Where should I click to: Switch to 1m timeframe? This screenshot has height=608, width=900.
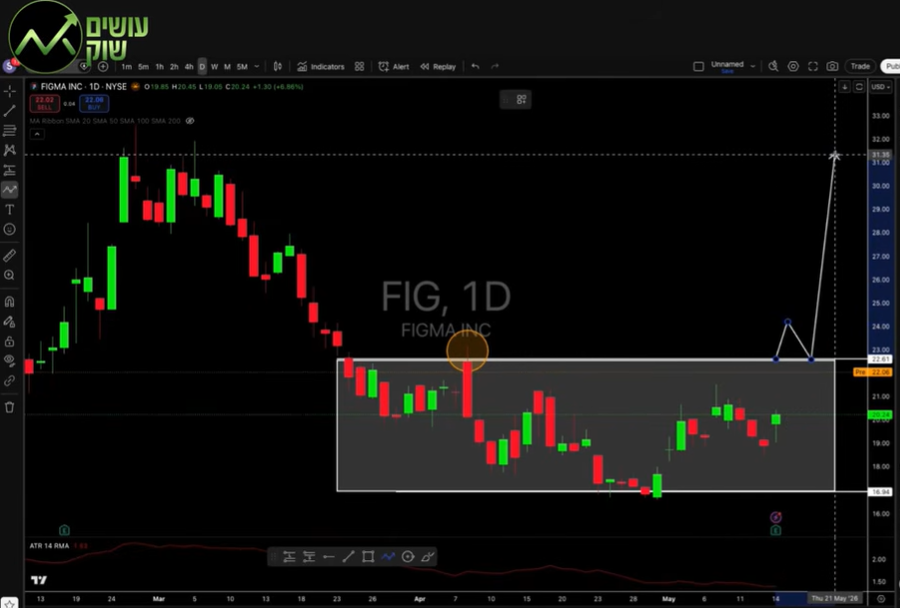pyautogui.click(x=126, y=67)
